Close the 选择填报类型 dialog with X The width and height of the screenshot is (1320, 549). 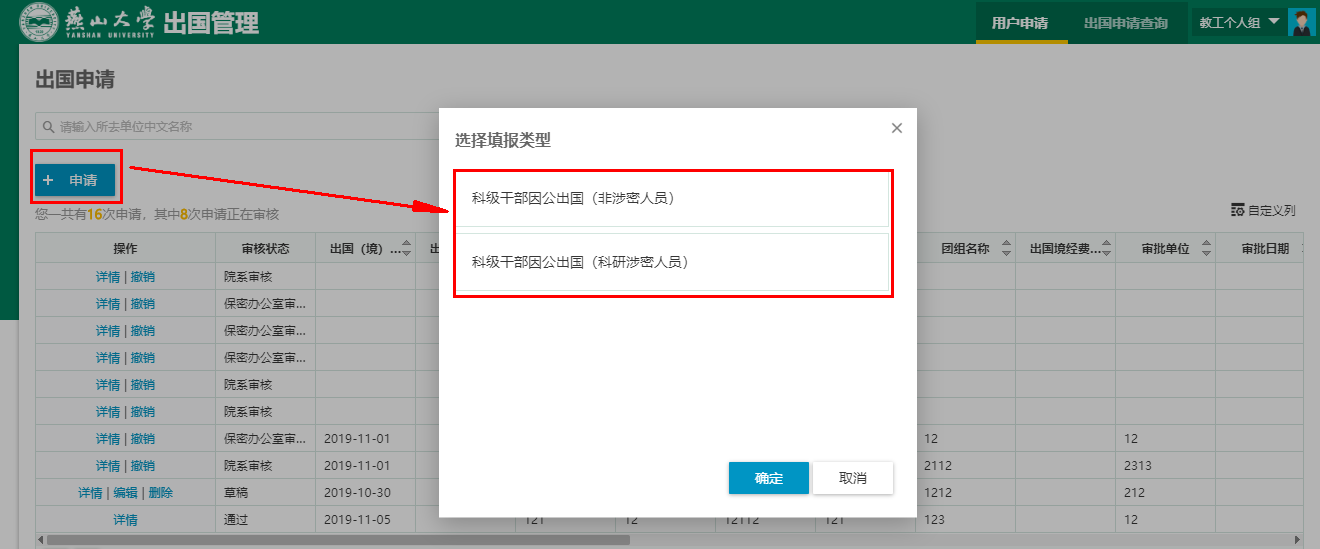(x=896, y=128)
